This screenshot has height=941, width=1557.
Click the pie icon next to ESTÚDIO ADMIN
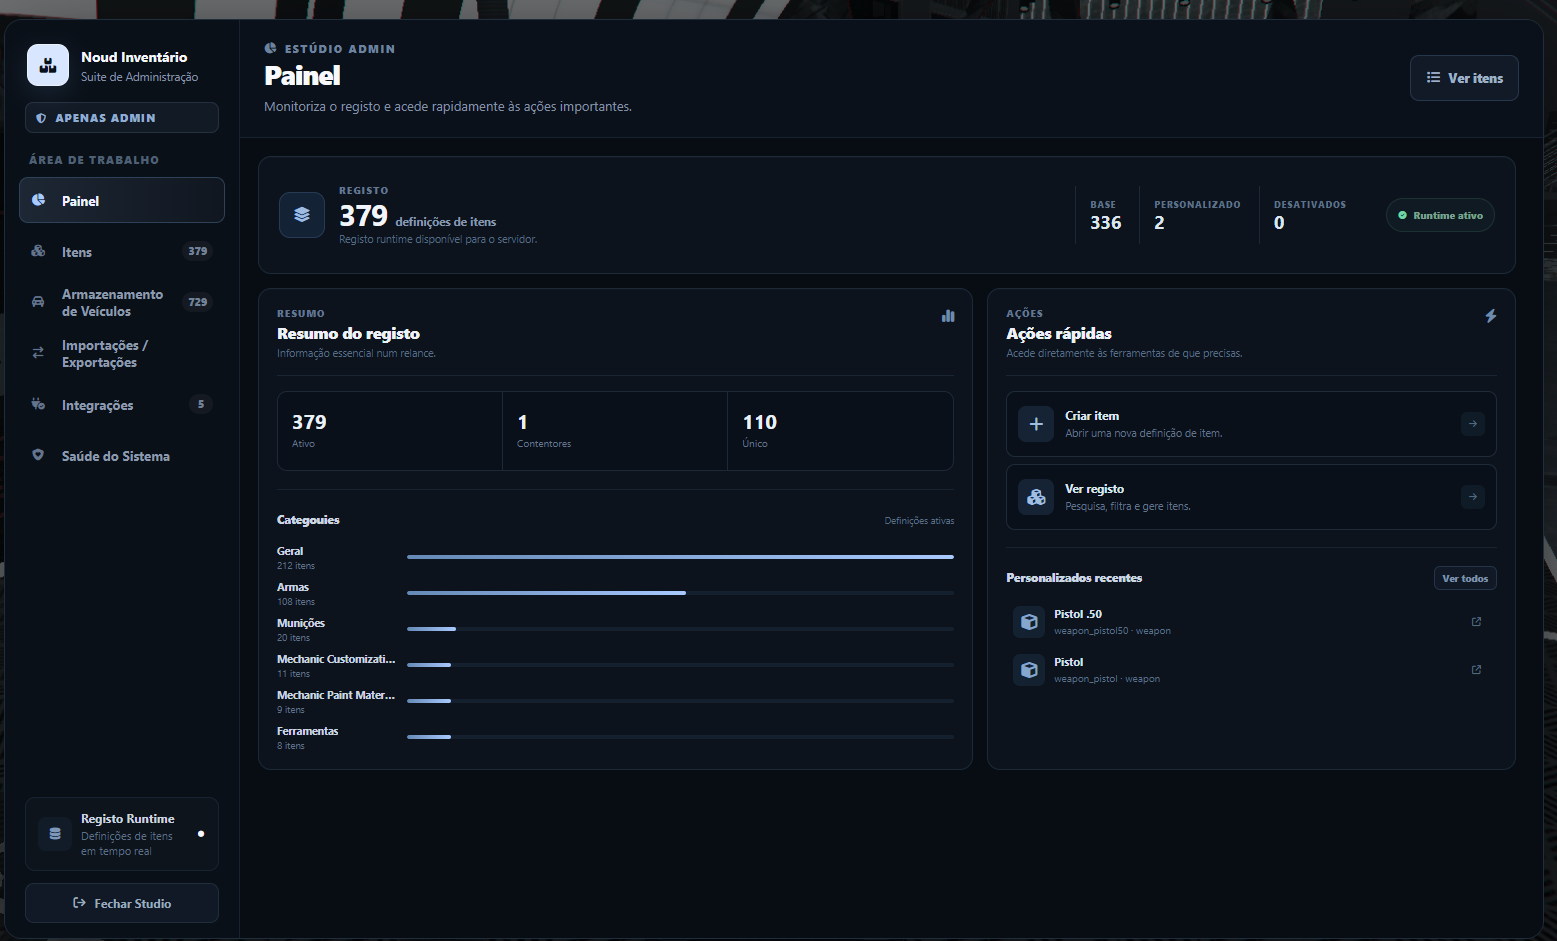[x=270, y=48]
